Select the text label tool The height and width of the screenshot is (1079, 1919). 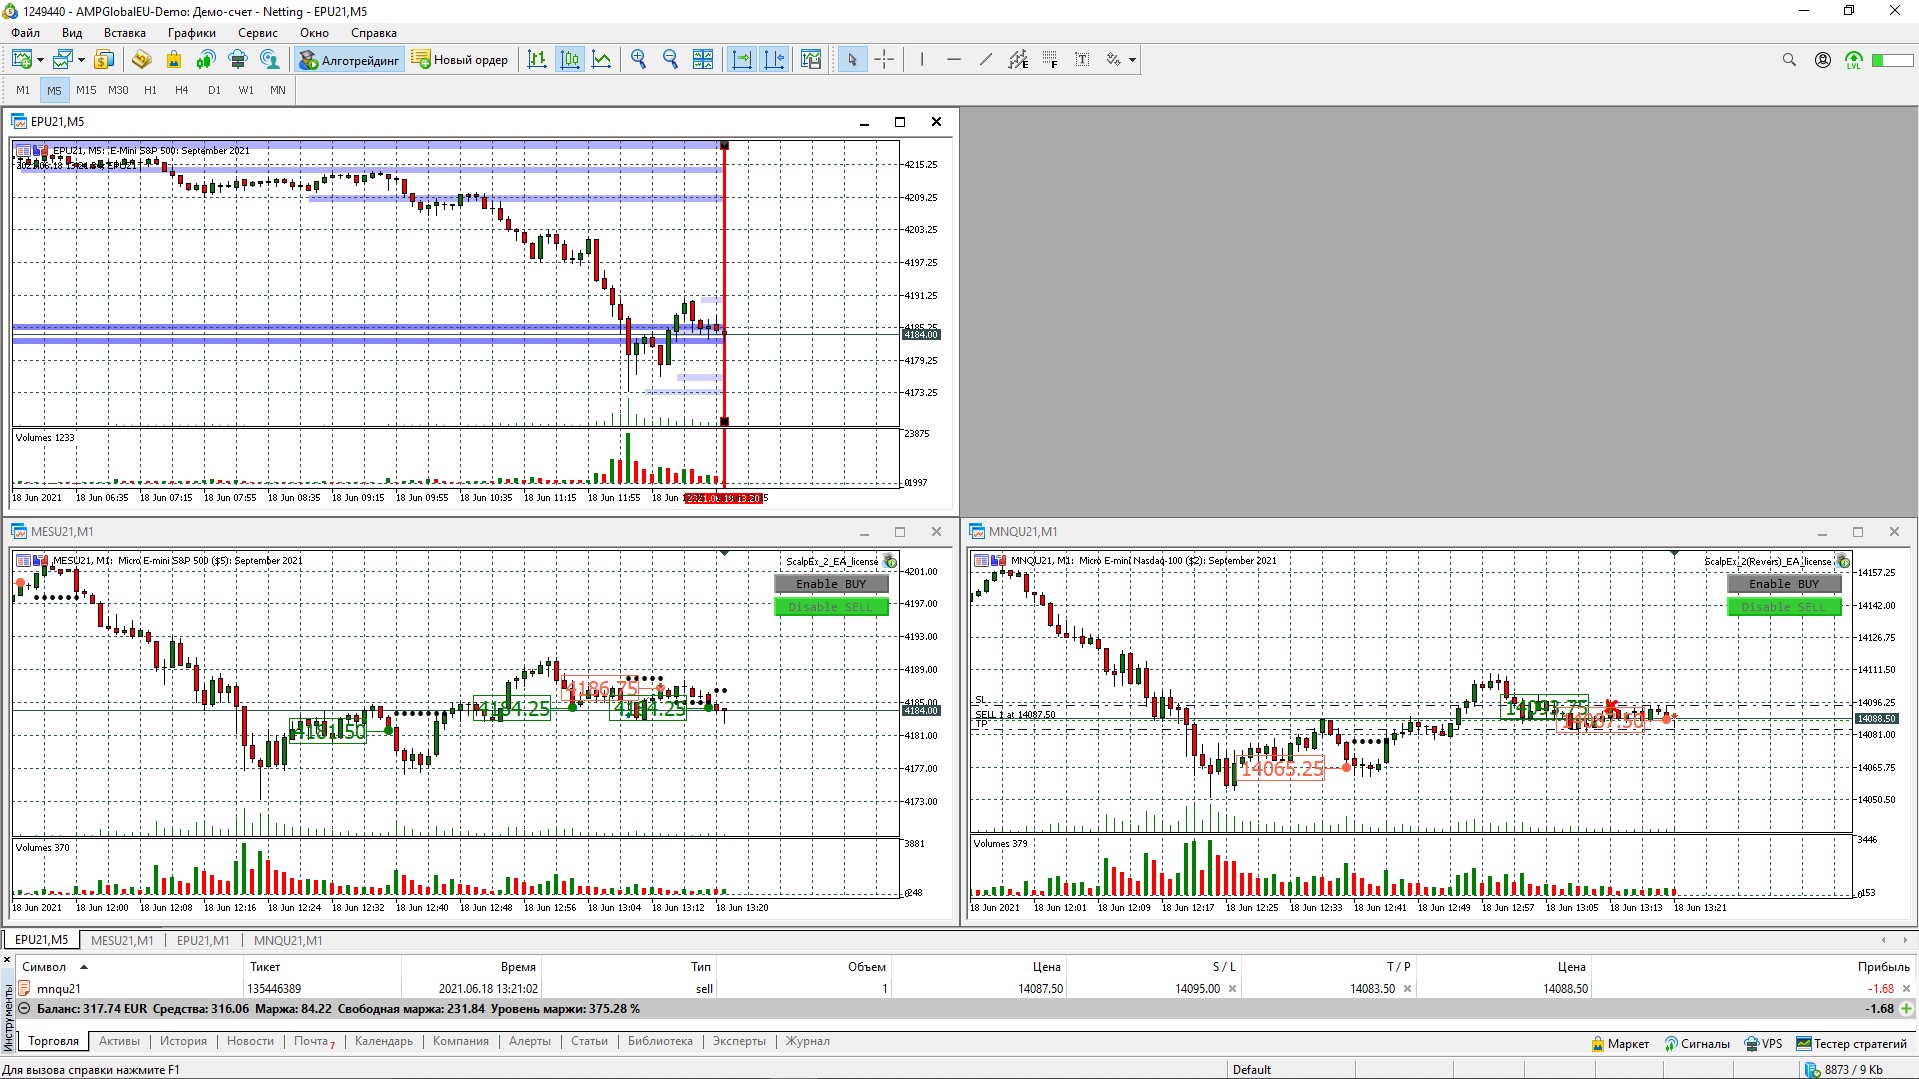point(1082,60)
